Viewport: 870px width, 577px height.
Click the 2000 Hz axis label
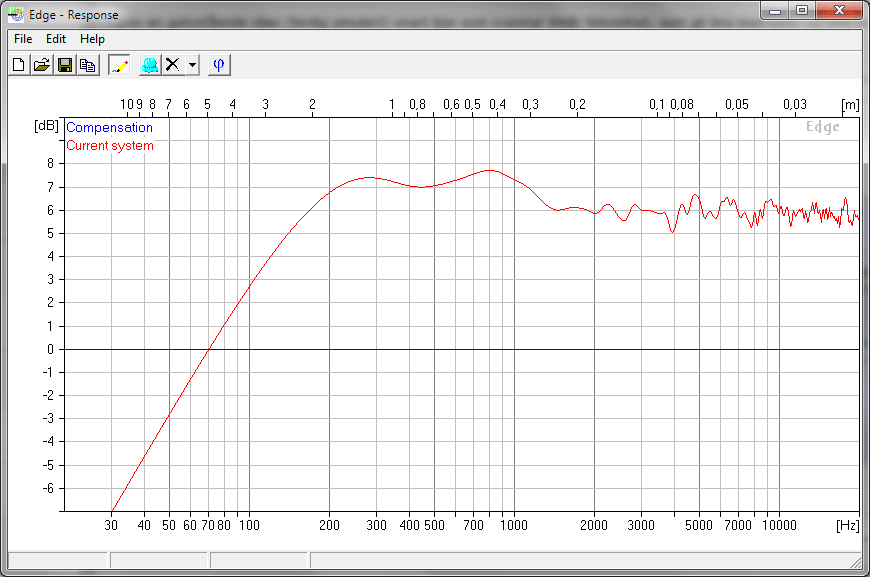(x=594, y=525)
